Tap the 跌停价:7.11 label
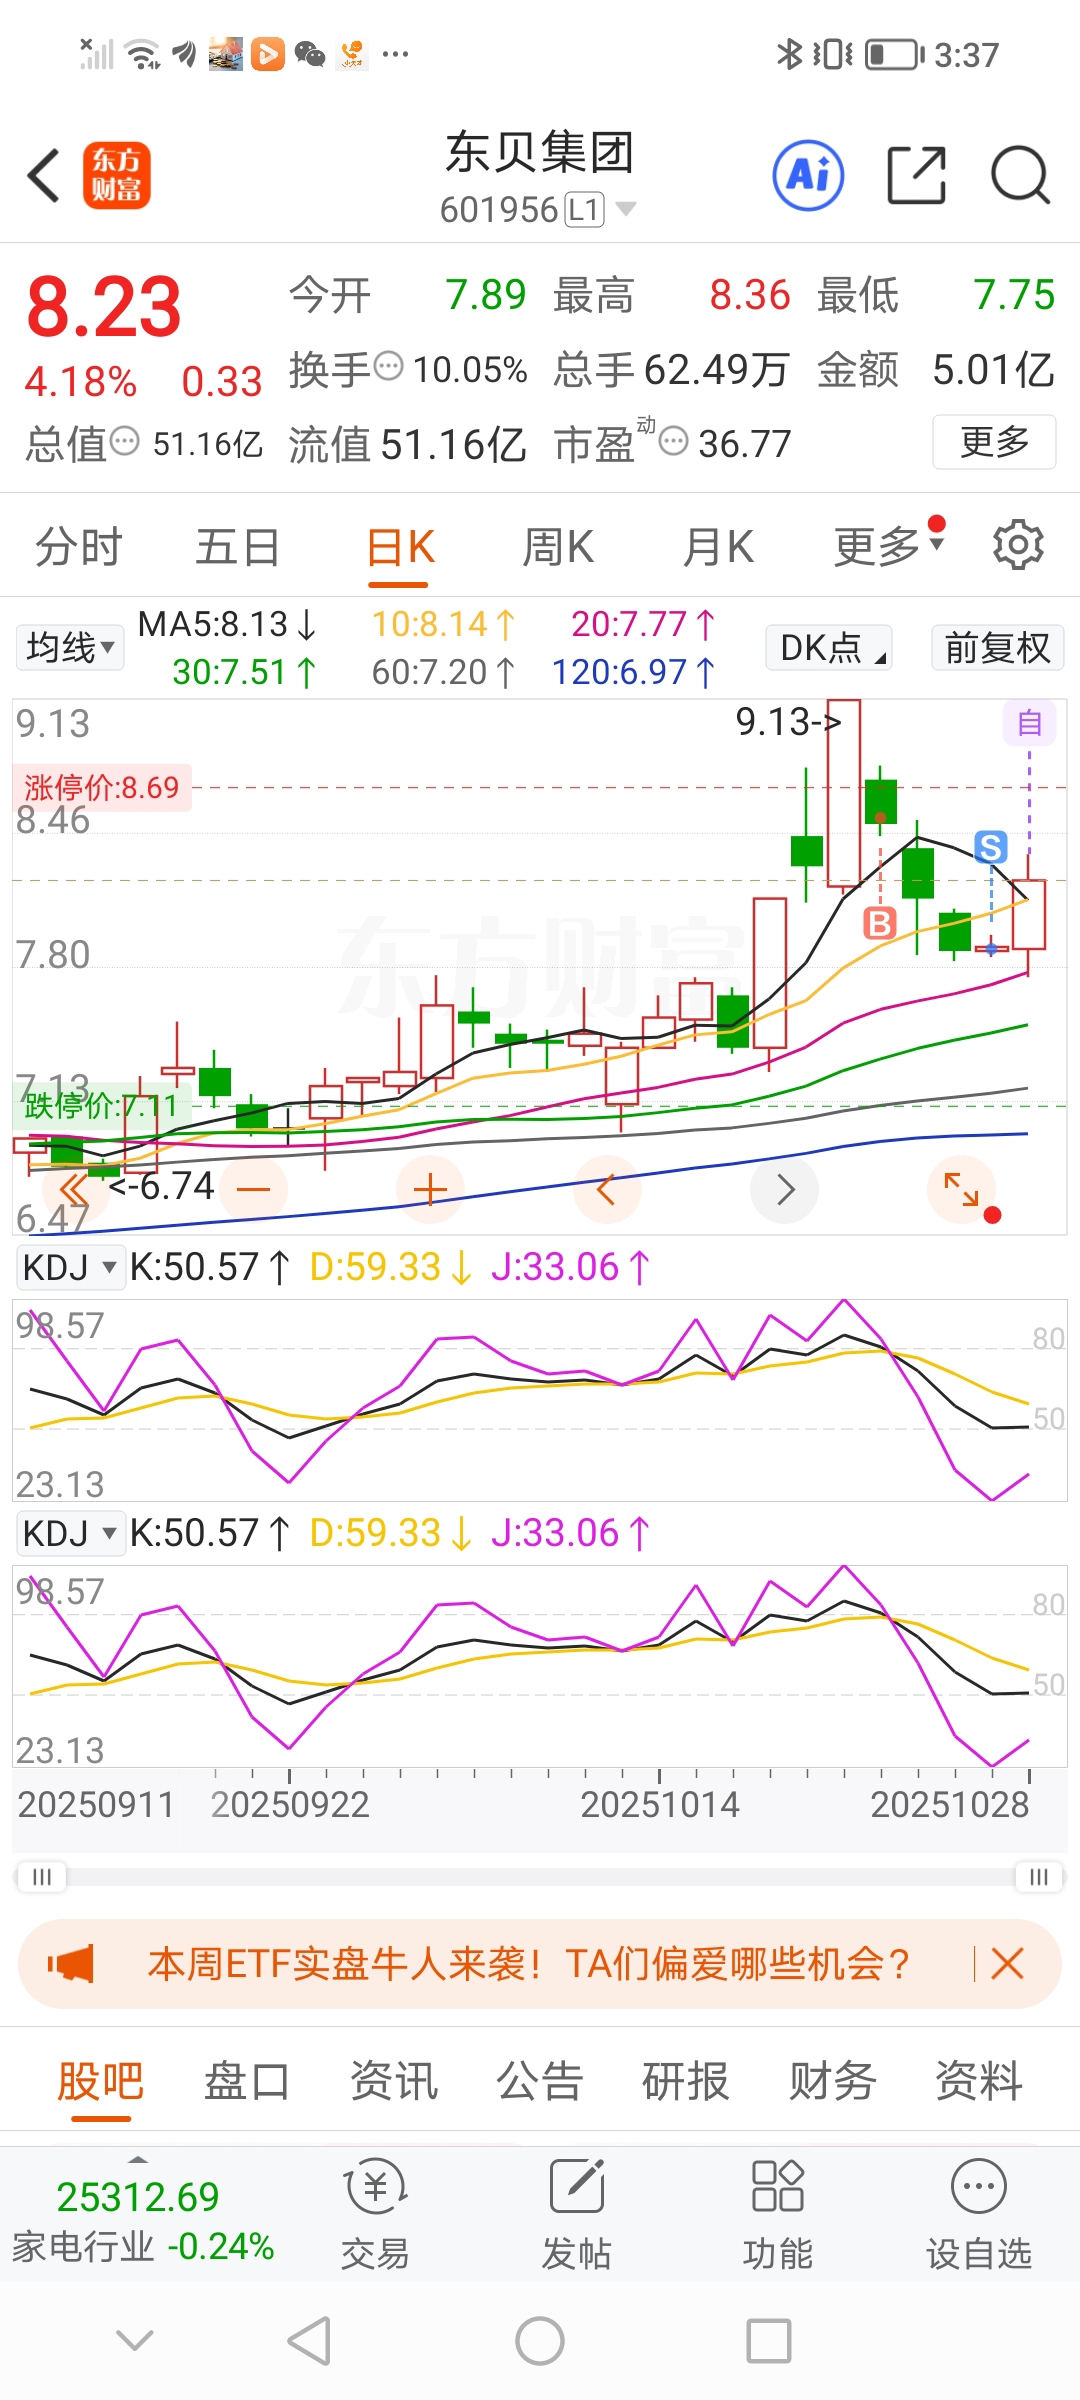Screen dimensions: 1080x2400 [100, 1105]
